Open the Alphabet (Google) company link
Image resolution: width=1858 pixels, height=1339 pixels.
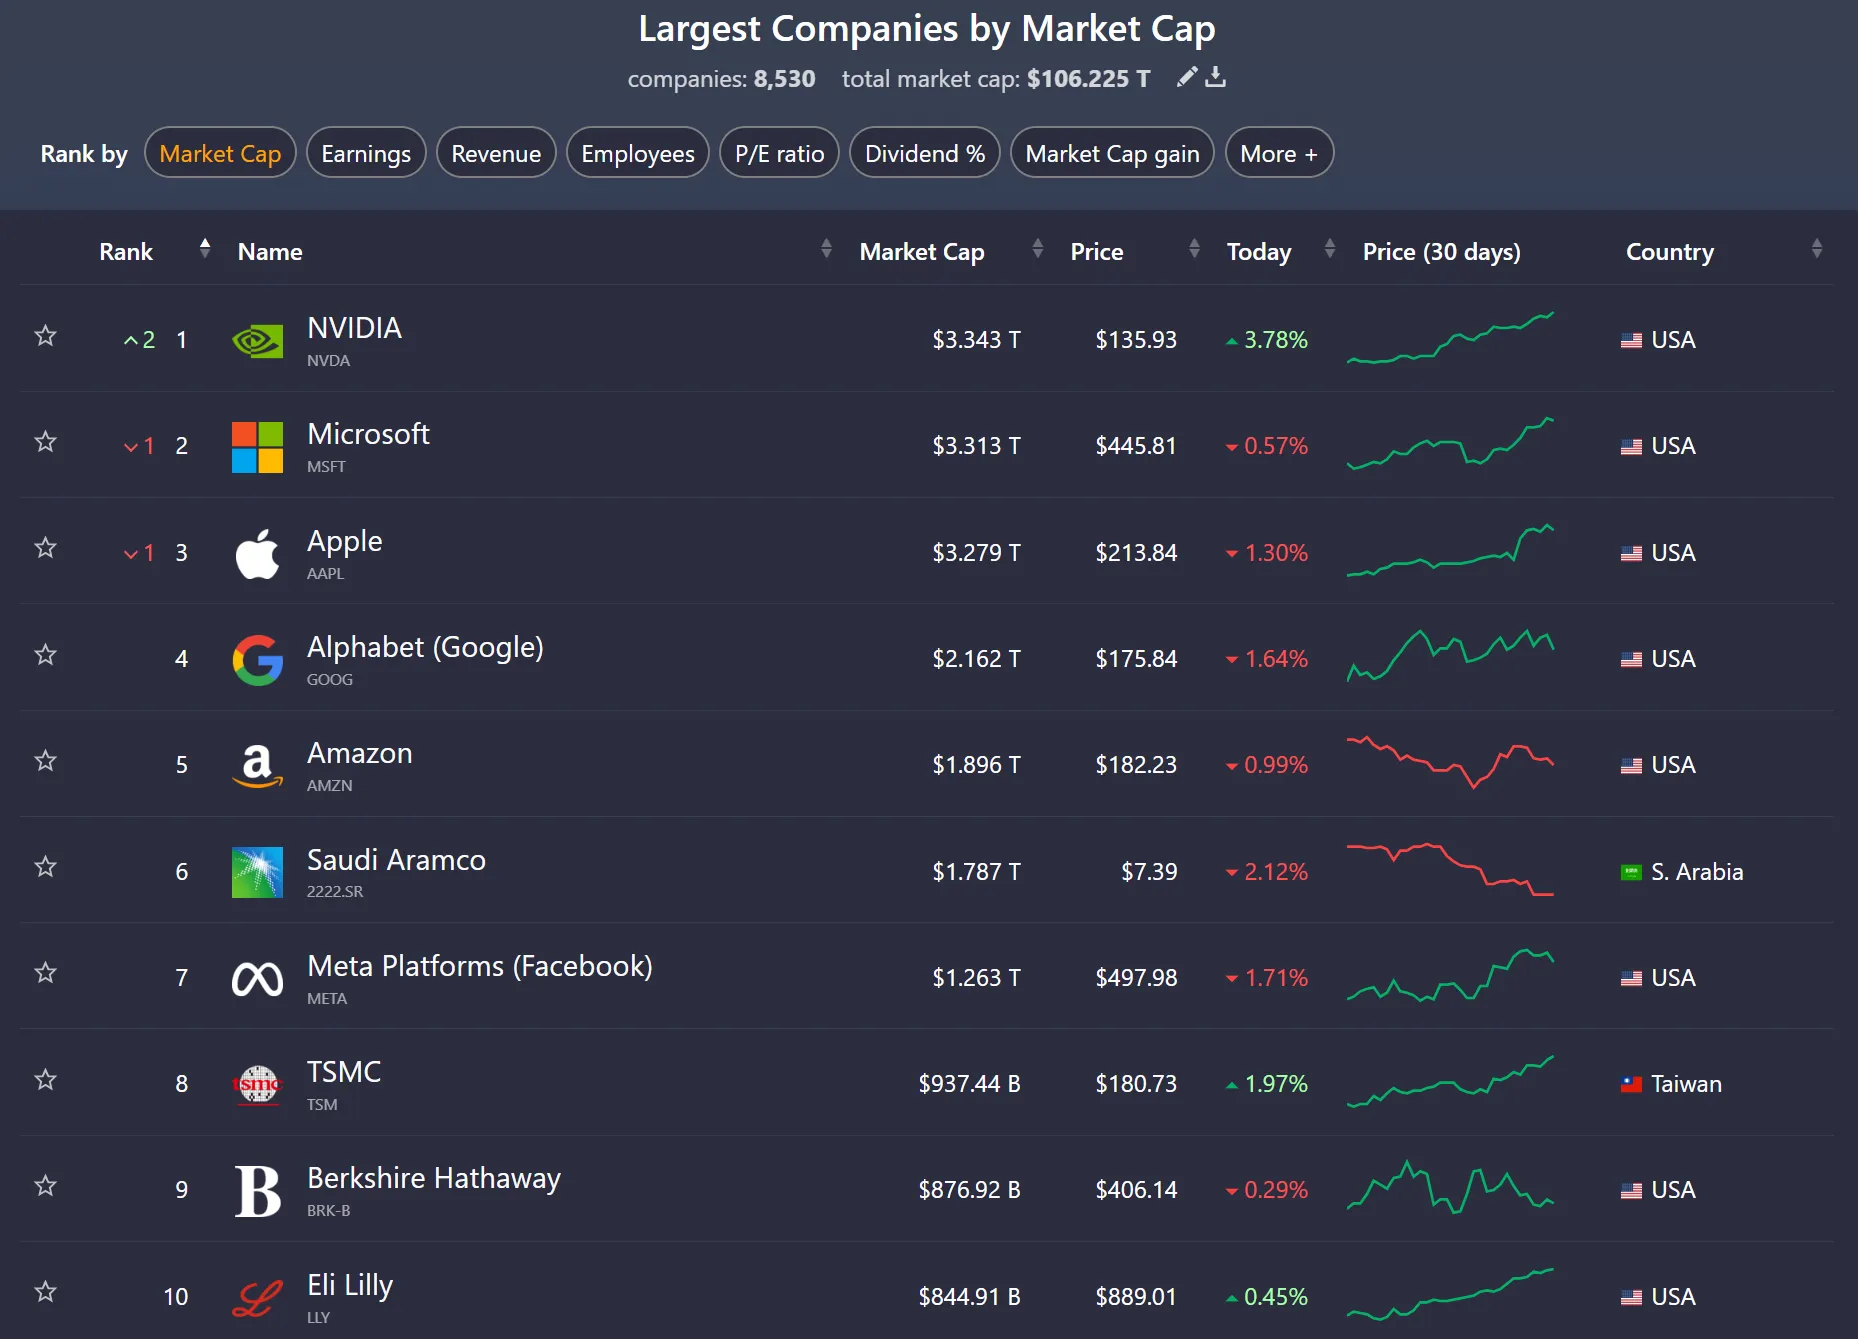pyautogui.click(x=425, y=648)
